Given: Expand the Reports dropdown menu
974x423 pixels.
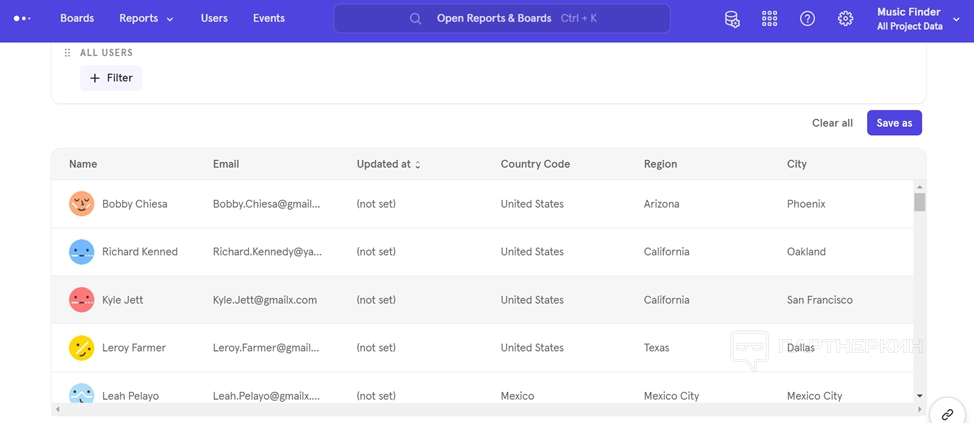Looking at the screenshot, I should click(x=146, y=19).
